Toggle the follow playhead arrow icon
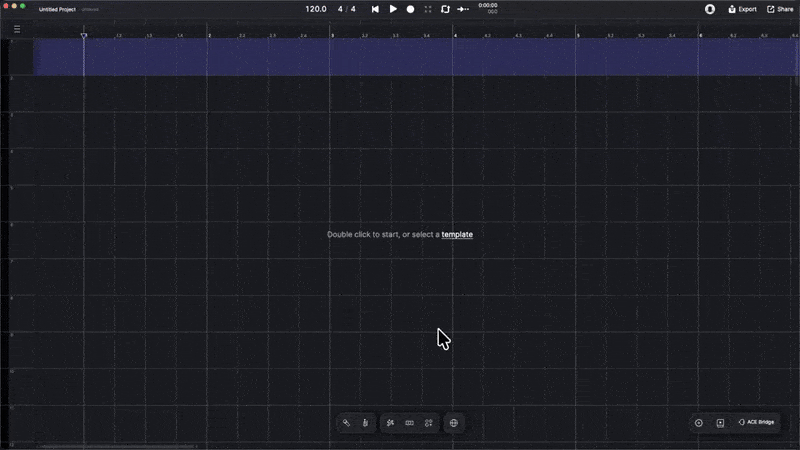Screen dimensions: 800x450 (463, 9)
